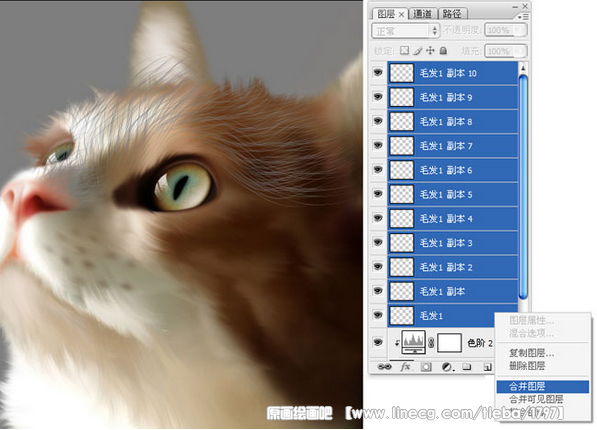Click the link layers icon at panel bottom
The height and width of the screenshot is (430, 597).
point(384,367)
